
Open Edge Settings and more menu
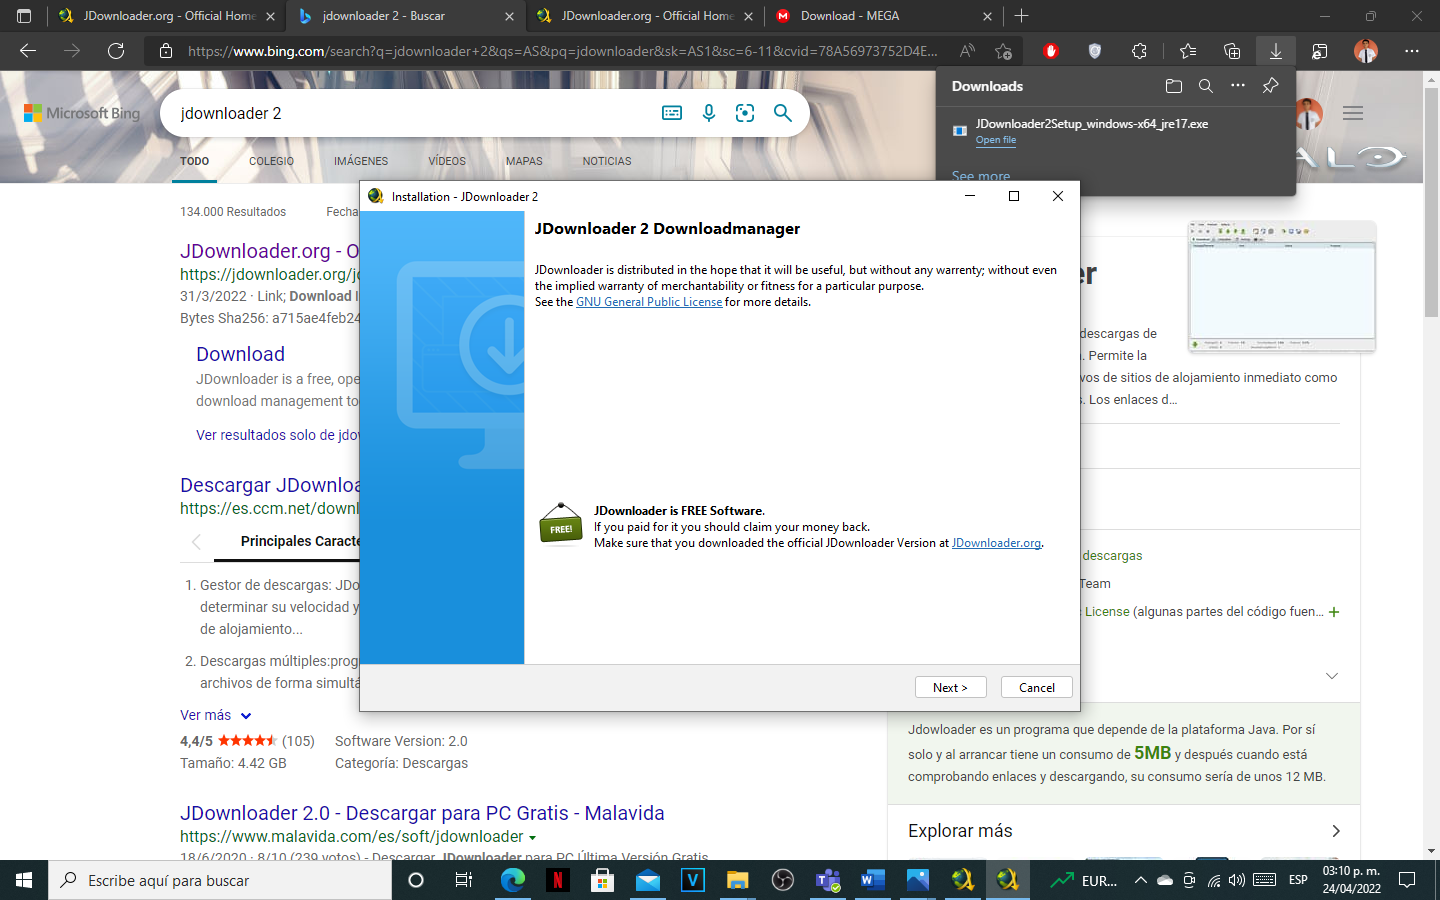pyautogui.click(x=1412, y=51)
